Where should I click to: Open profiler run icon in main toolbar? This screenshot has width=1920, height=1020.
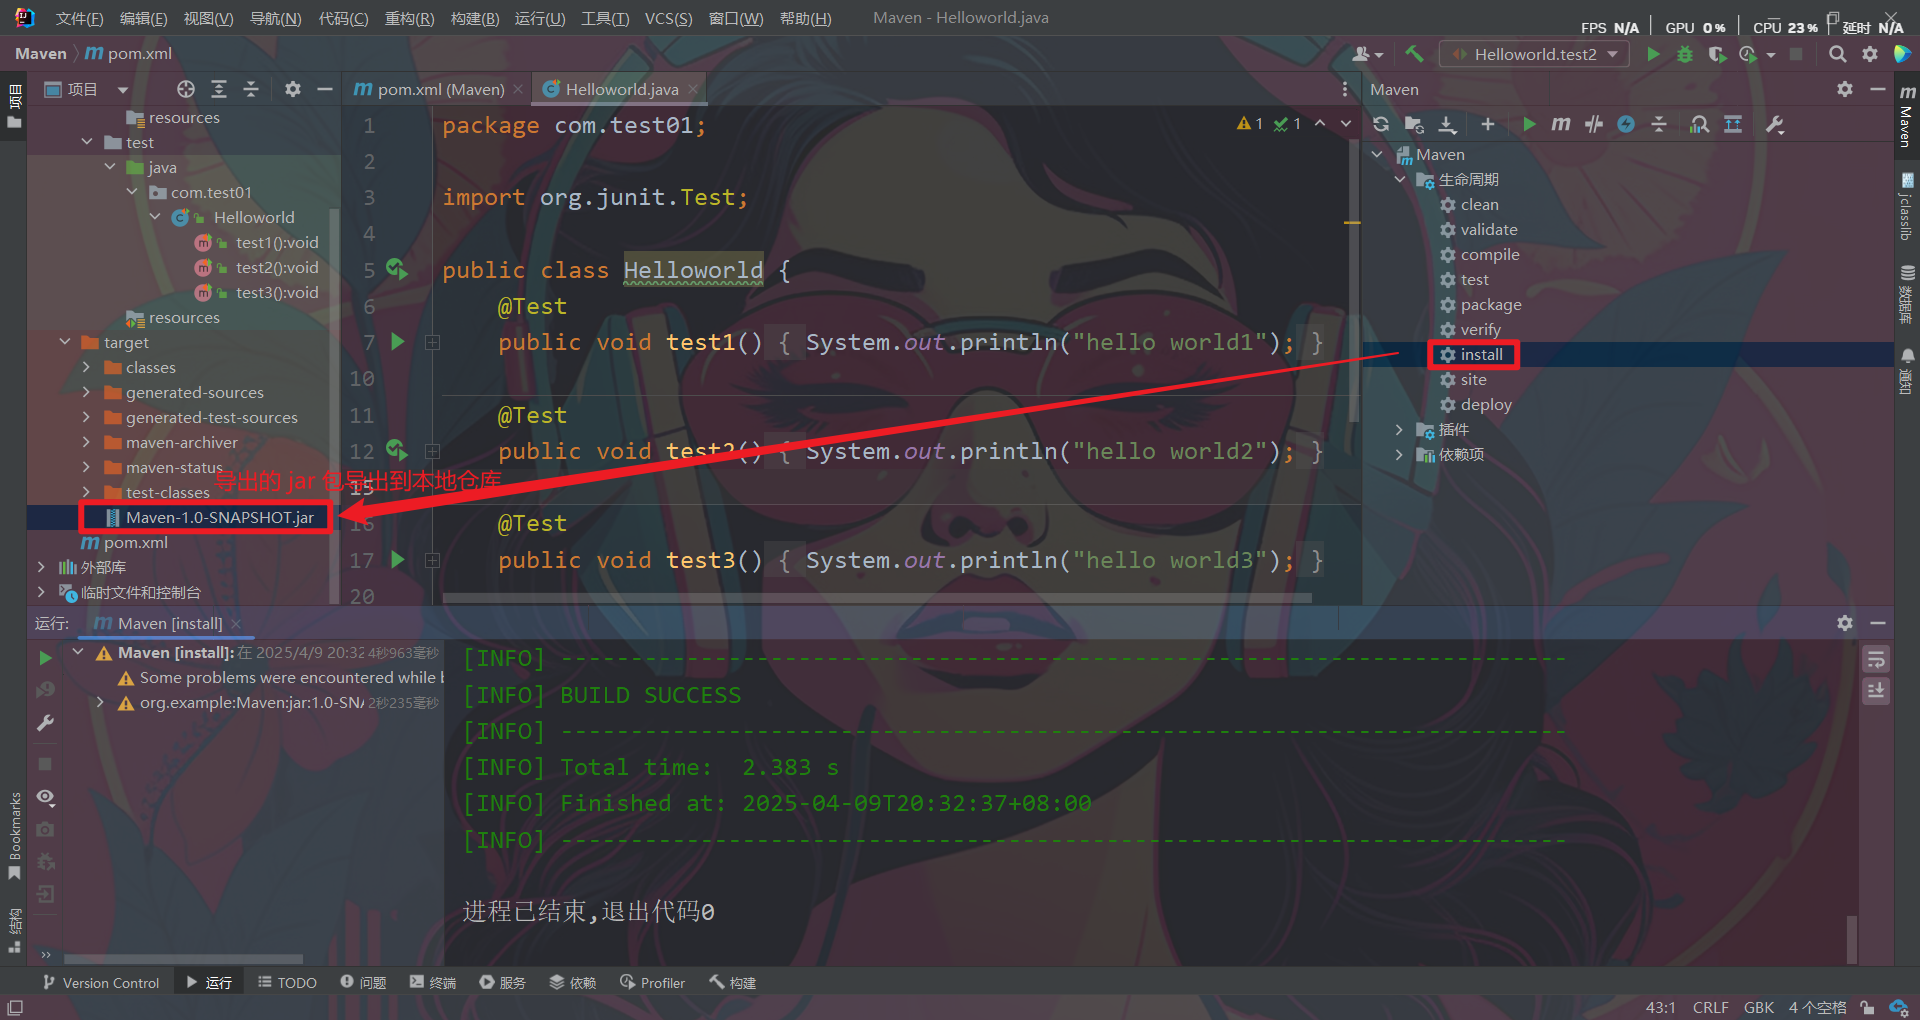pos(1749,54)
